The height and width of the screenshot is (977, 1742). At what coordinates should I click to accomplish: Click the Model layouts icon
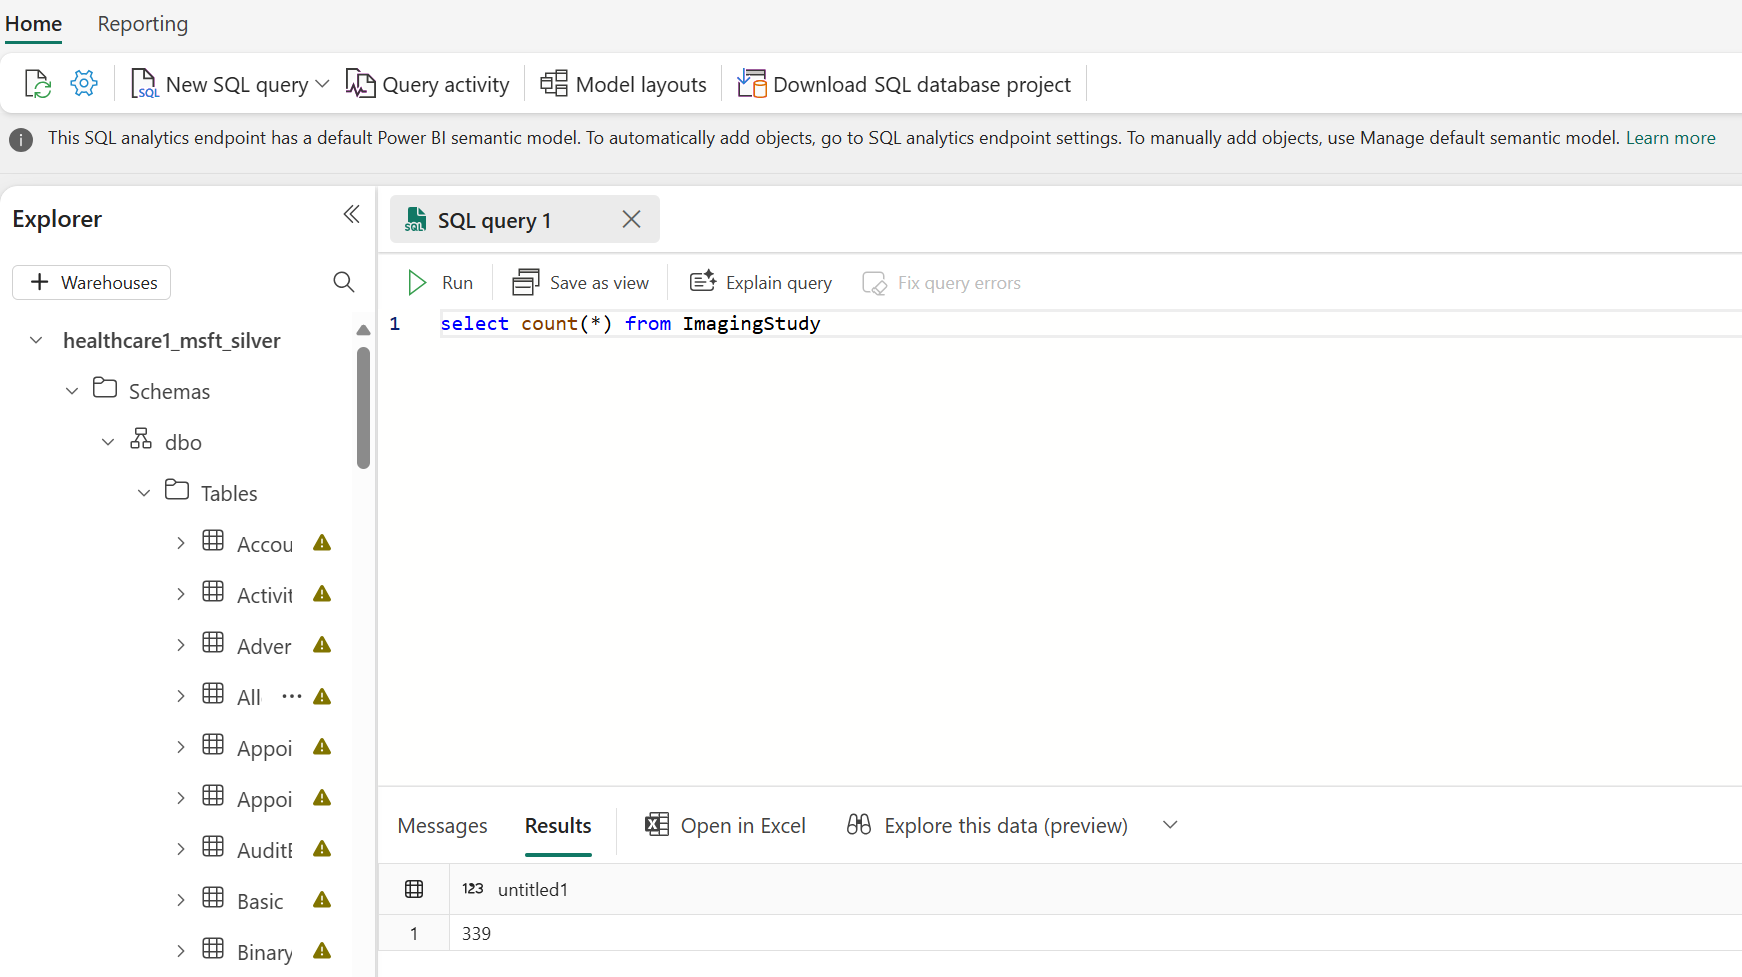(x=554, y=83)
